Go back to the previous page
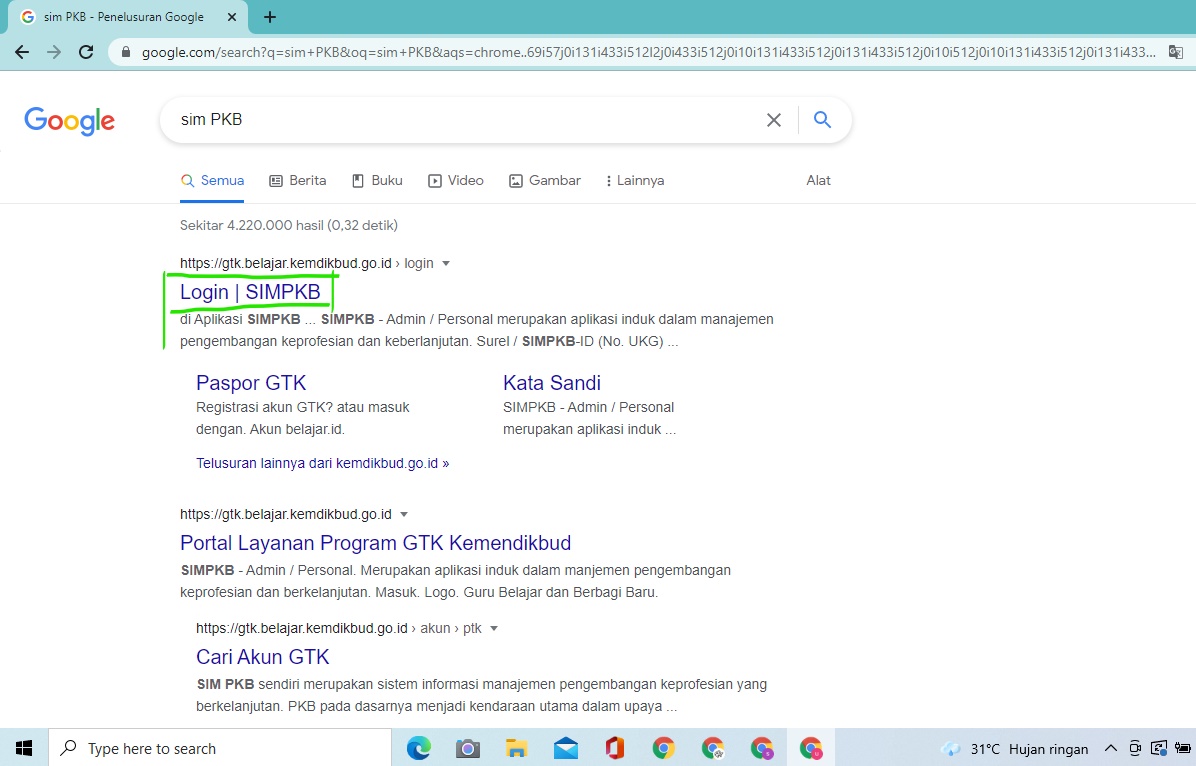 22,52
